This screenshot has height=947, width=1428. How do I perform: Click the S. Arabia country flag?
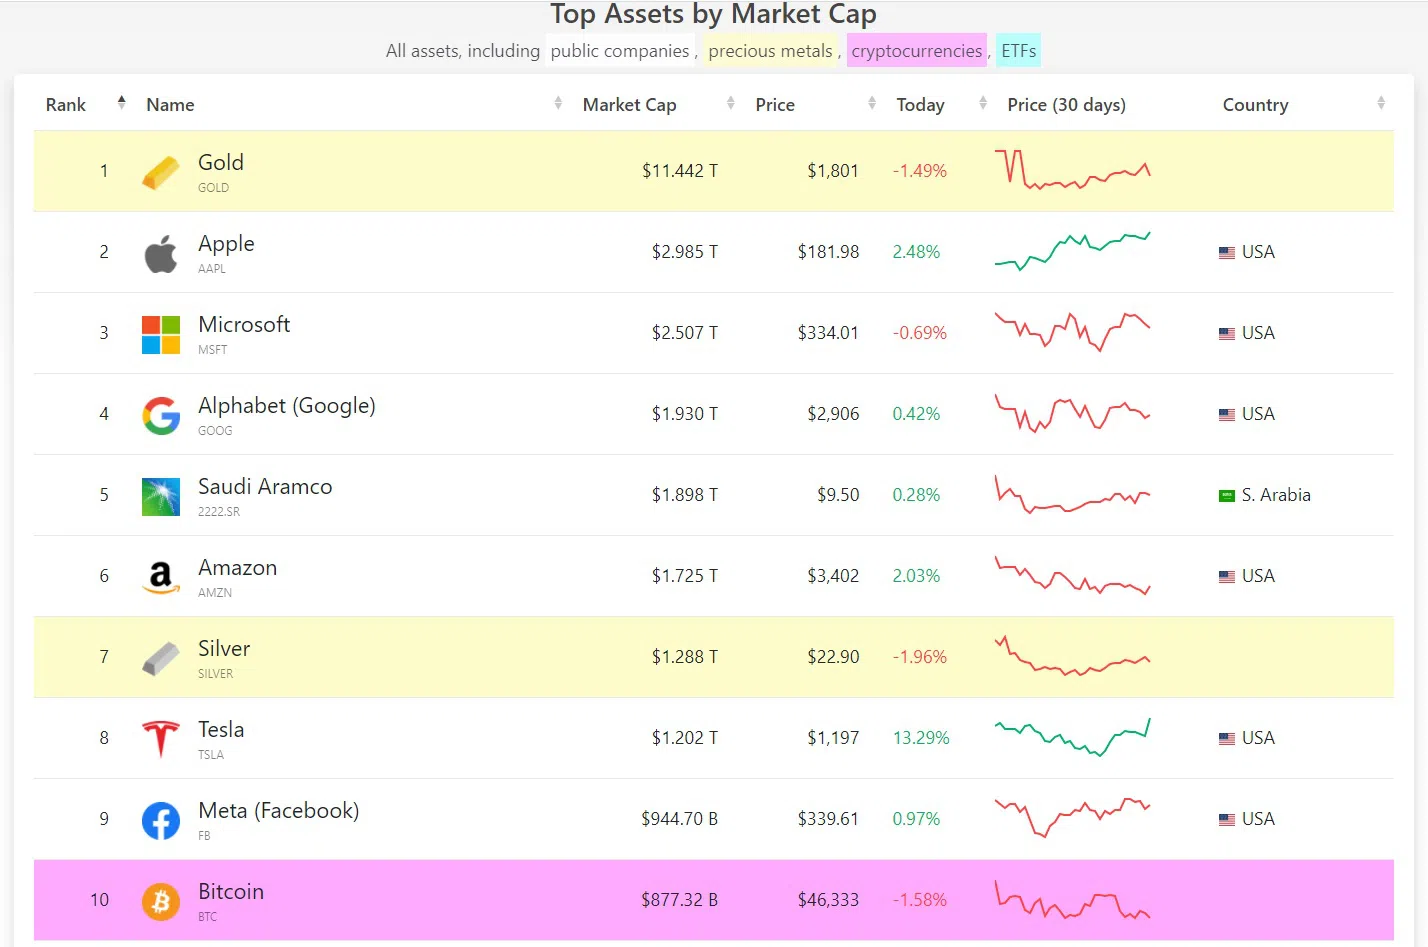click(x=1227, y=496)
